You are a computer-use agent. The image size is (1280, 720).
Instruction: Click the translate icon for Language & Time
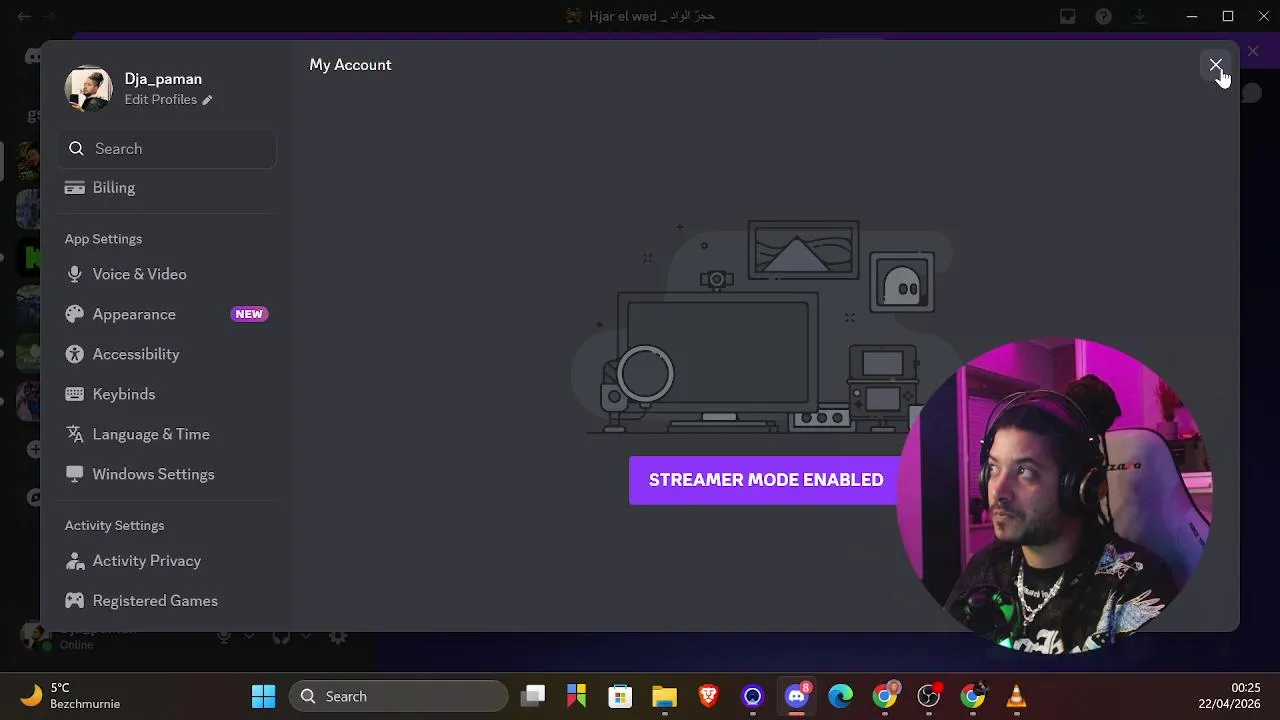pyautogui.click(x=74, y=434)
